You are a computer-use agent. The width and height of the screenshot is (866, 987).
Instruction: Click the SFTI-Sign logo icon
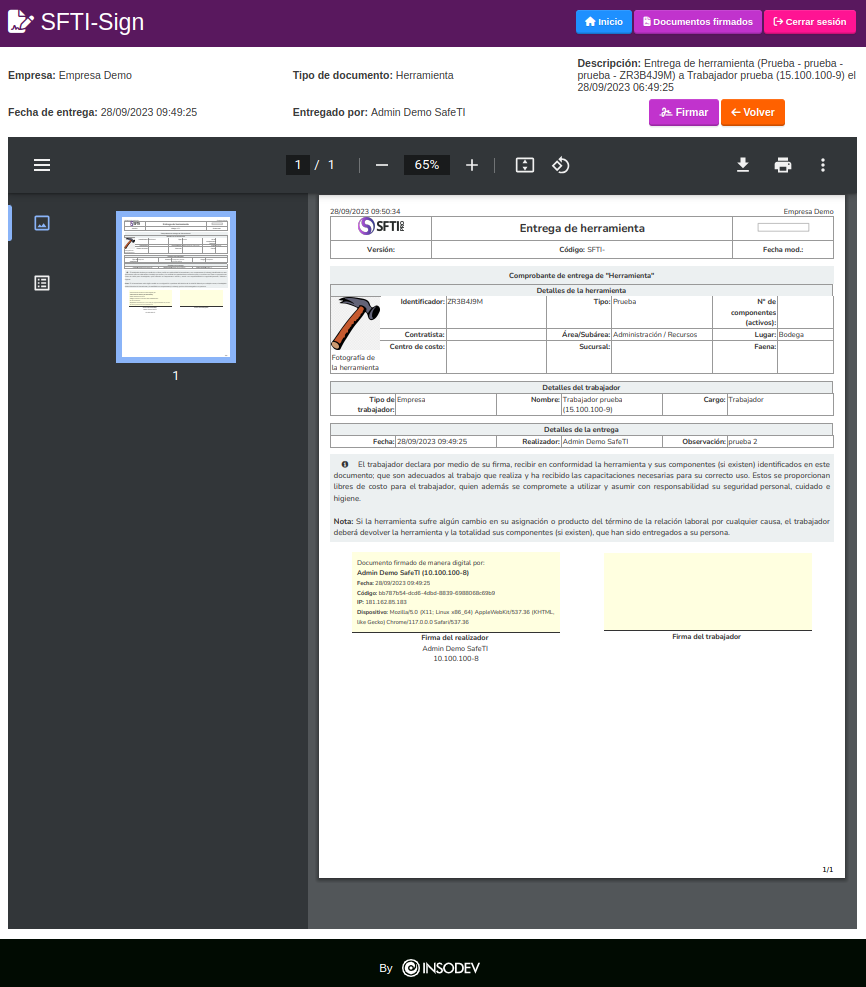pos(21,22)
